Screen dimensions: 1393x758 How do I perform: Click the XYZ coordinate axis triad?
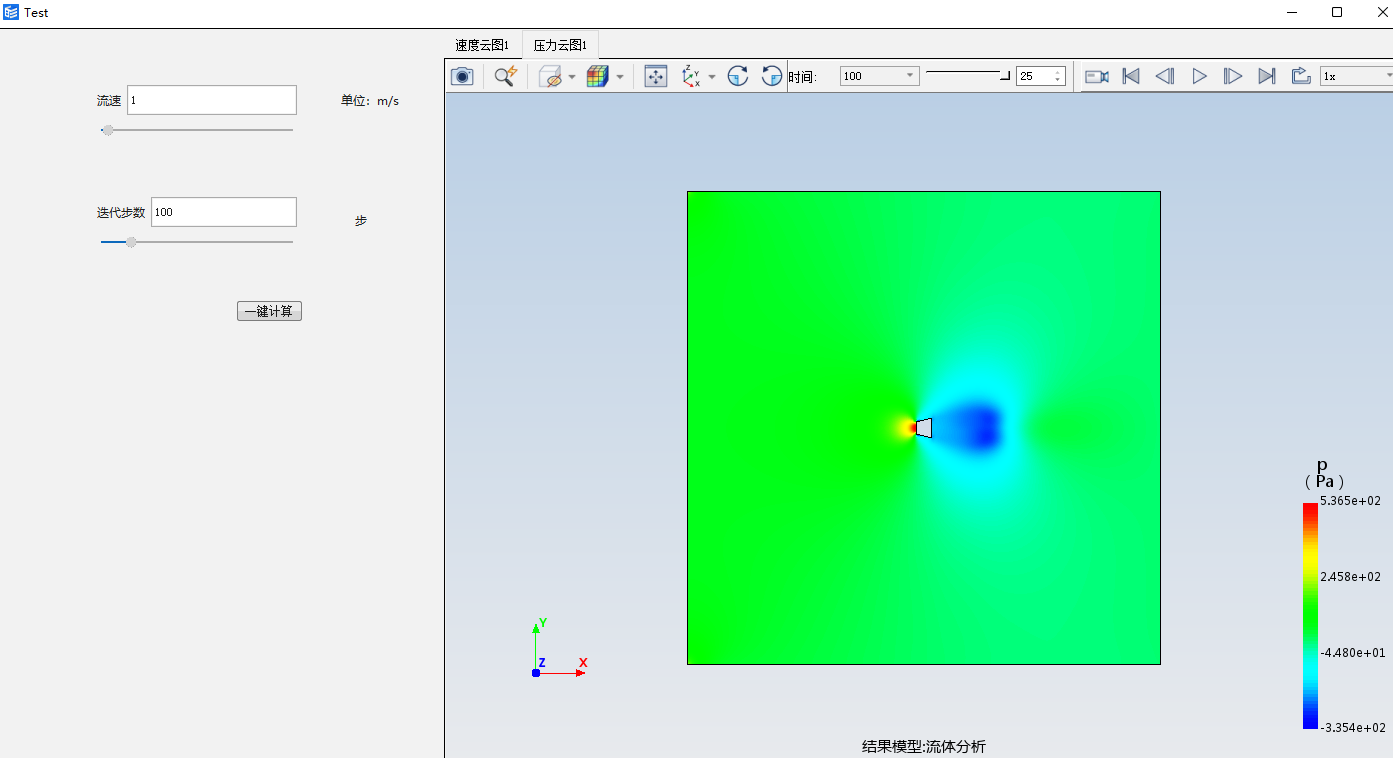coord(558,650)
